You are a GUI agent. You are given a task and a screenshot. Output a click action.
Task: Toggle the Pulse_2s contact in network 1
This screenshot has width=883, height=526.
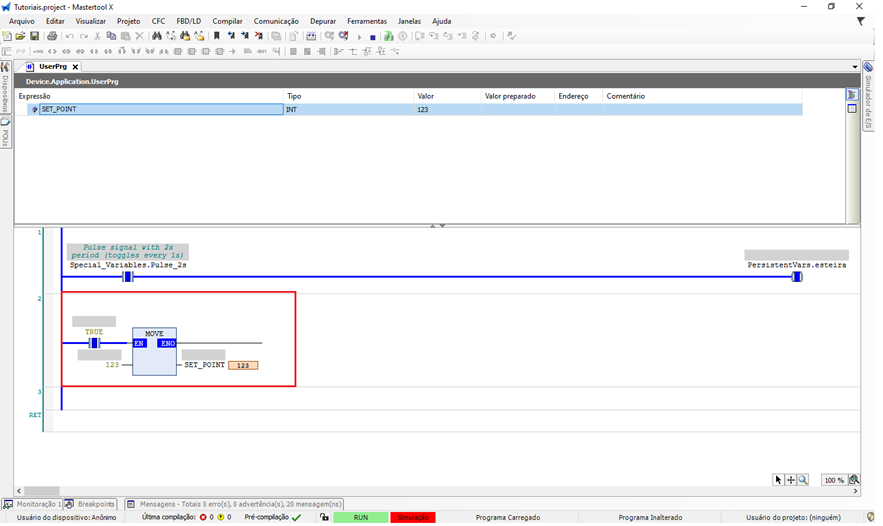point(128,277)
